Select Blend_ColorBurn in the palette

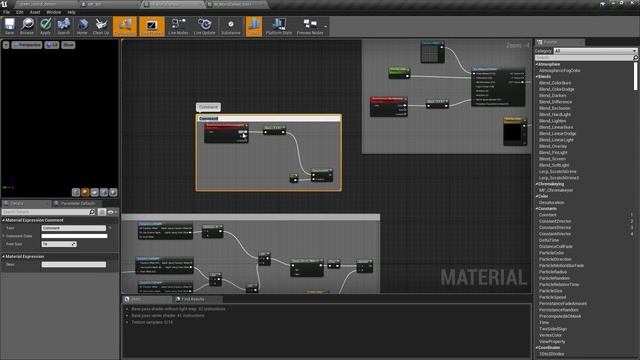pos(555,83)
